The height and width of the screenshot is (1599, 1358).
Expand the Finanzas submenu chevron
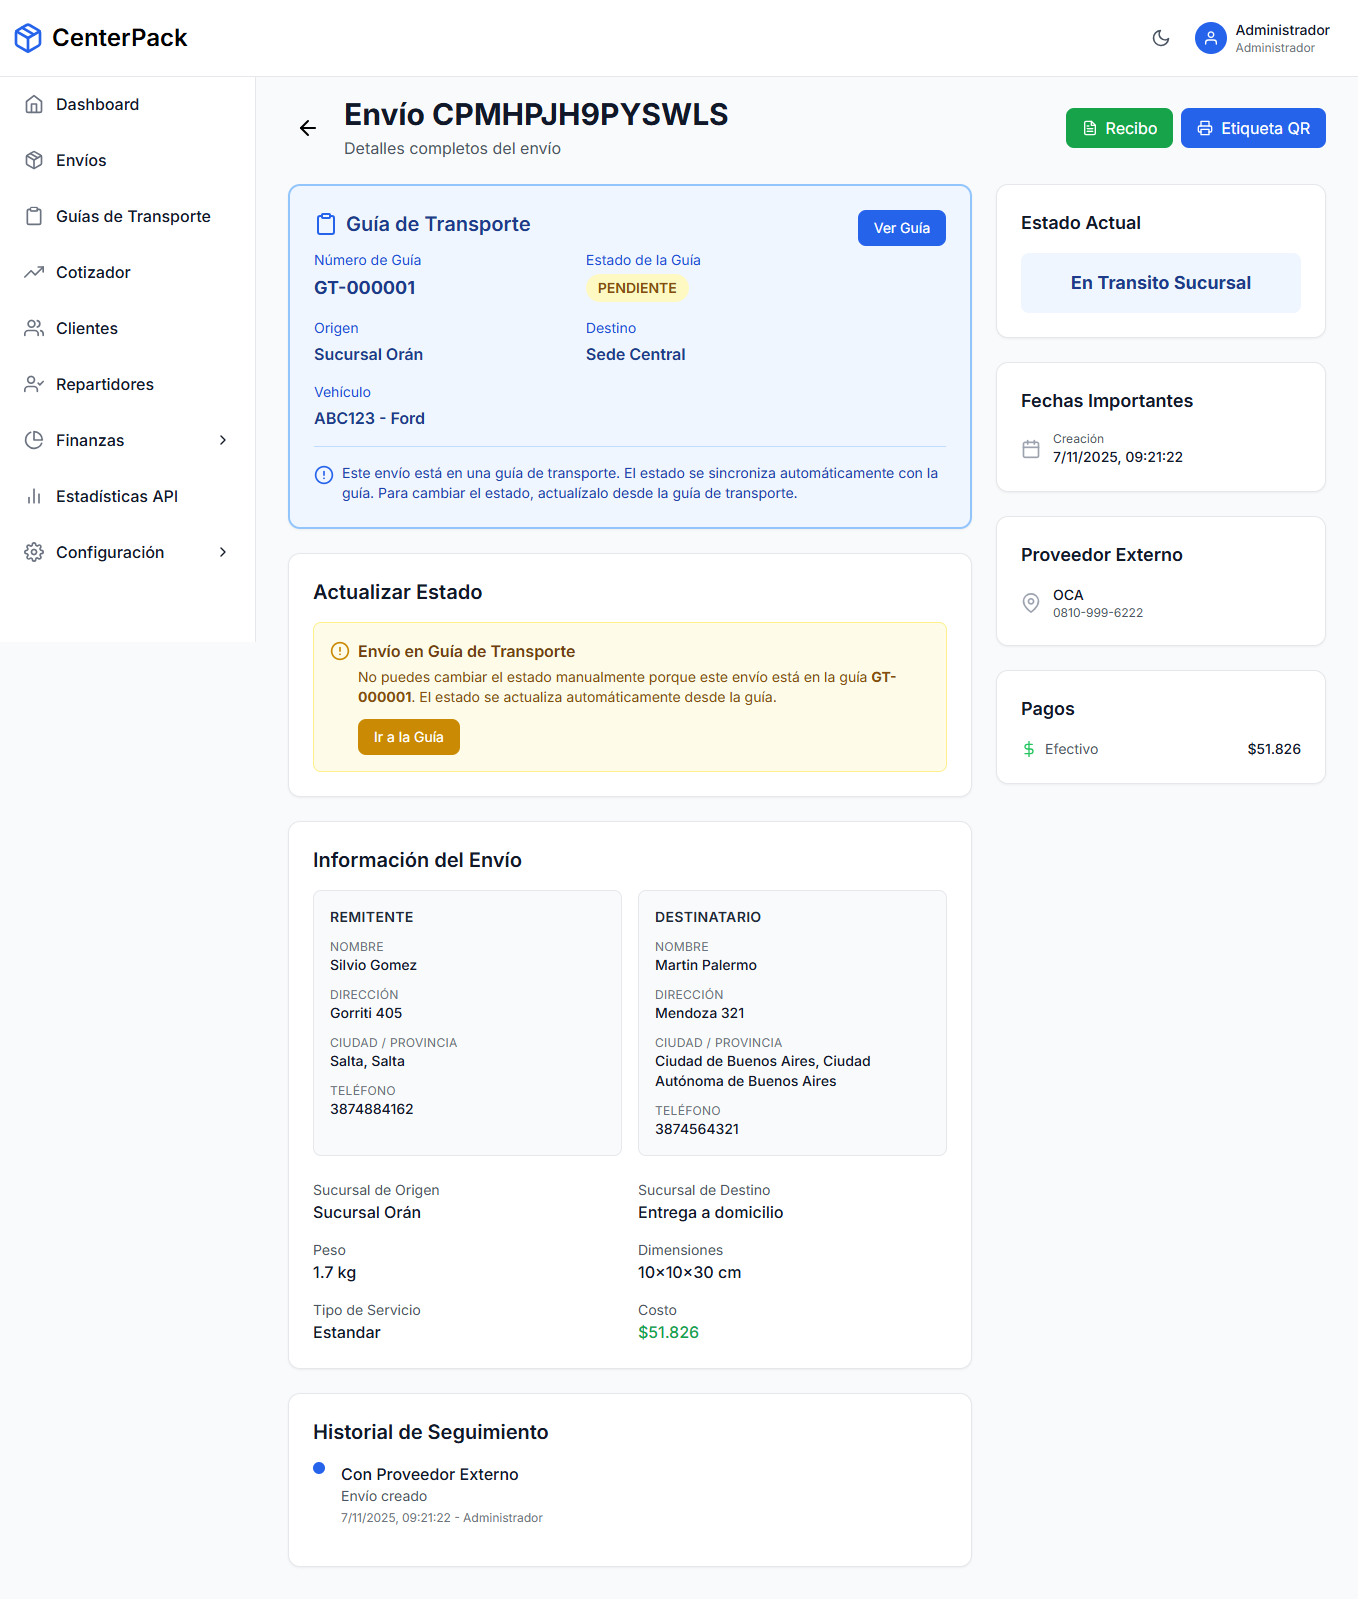point(223,441)
